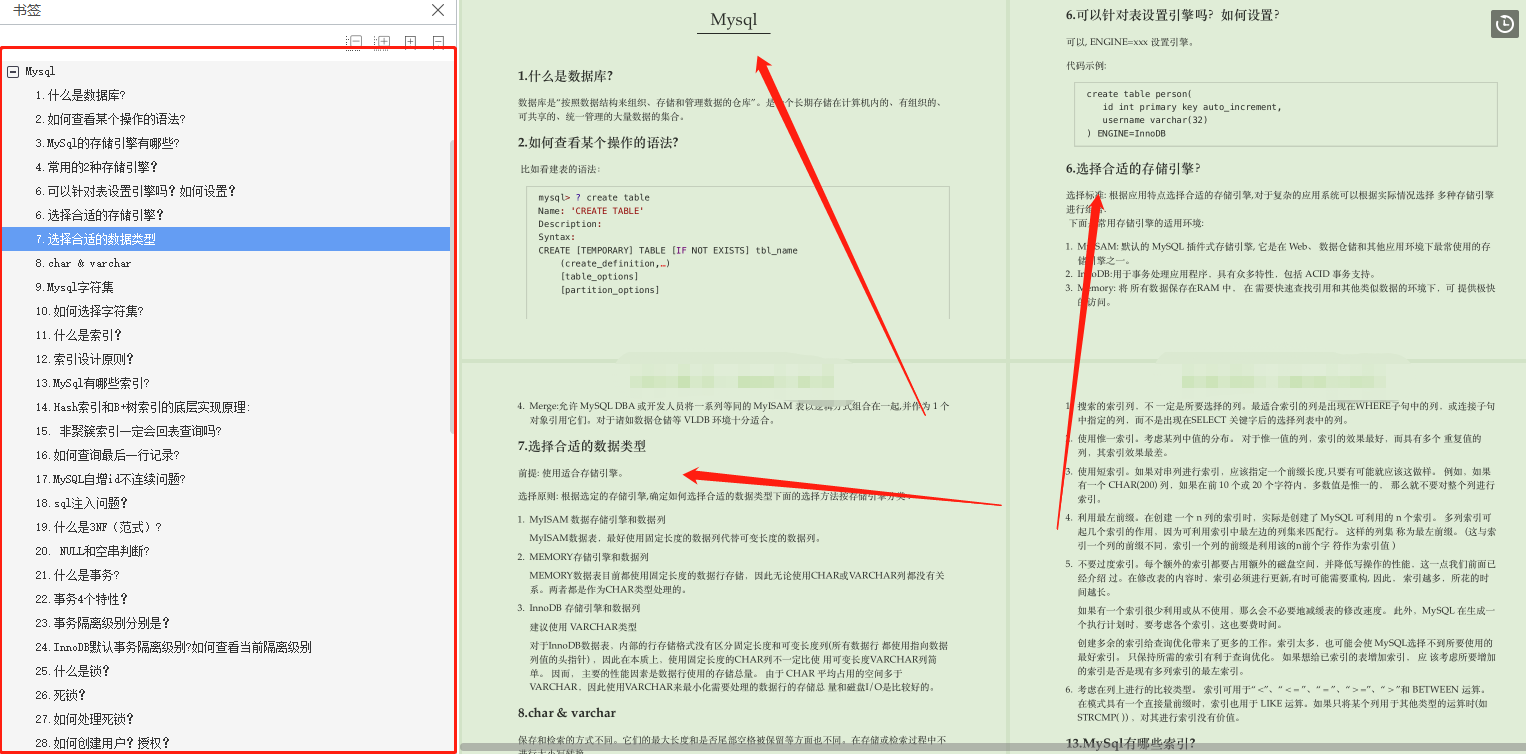Viewport: 1526px width, 755px height.
Task: Open bookmark 16.如何查询最后一行记录?
Action: (x=107, y=455)
